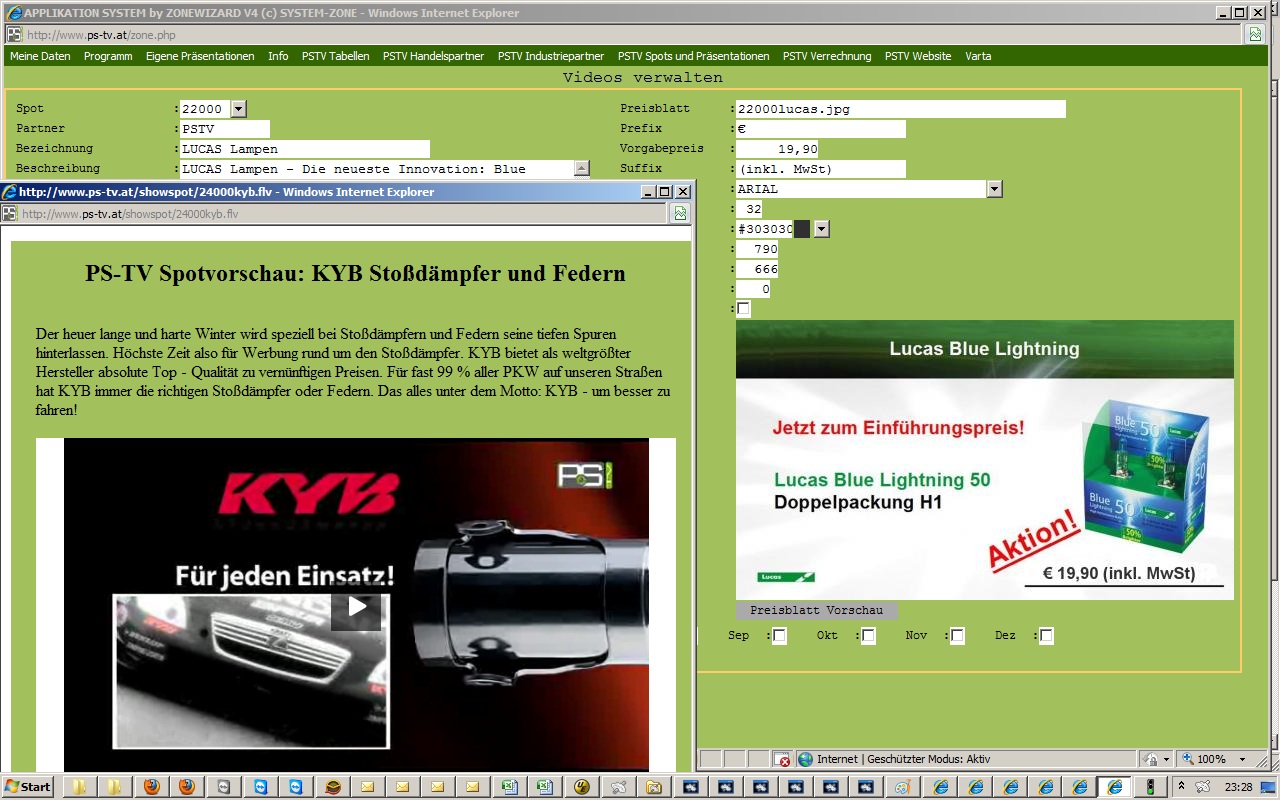This screenshot has width=1280, height=800.
Task: Open the PSTV Handelspartner menu
Action: 433,56
